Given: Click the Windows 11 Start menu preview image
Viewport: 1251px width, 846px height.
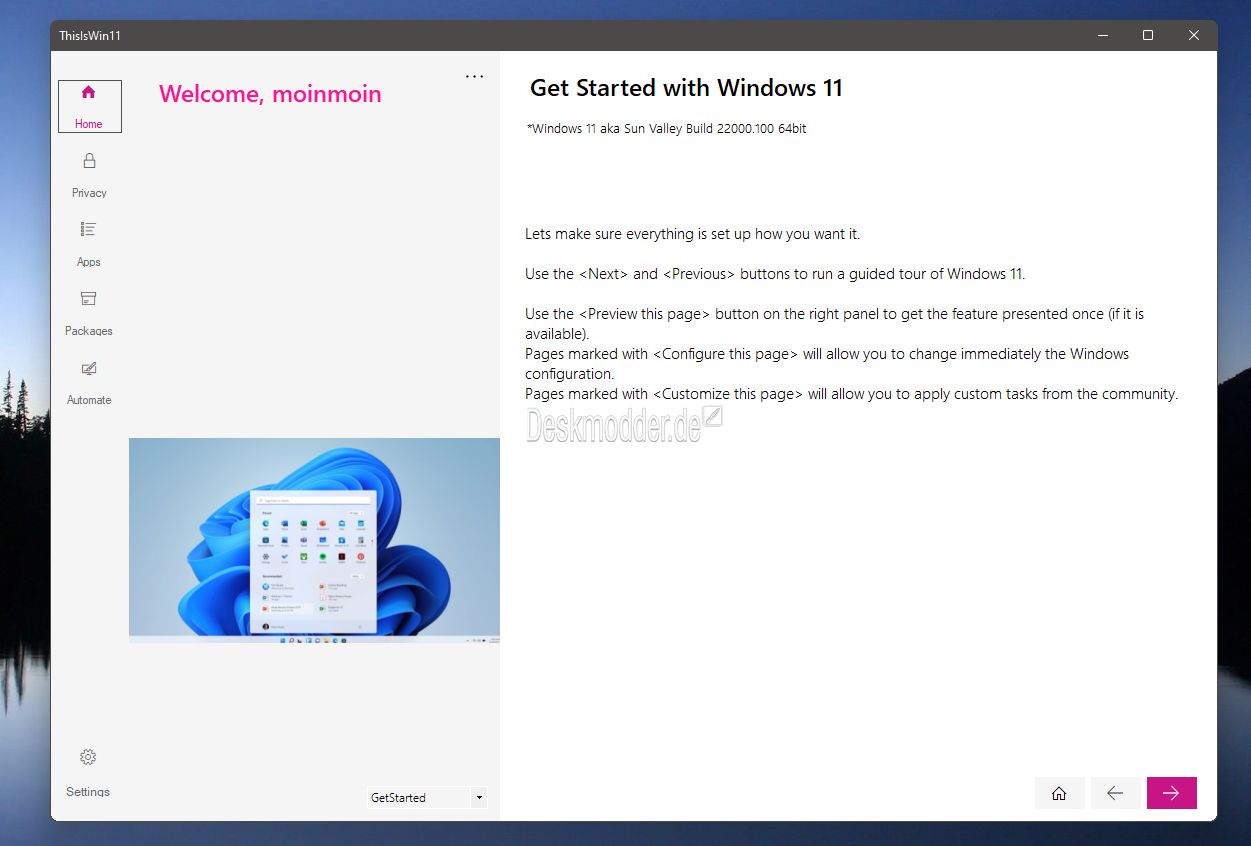Looking at the screenshot, I should 314,540.
